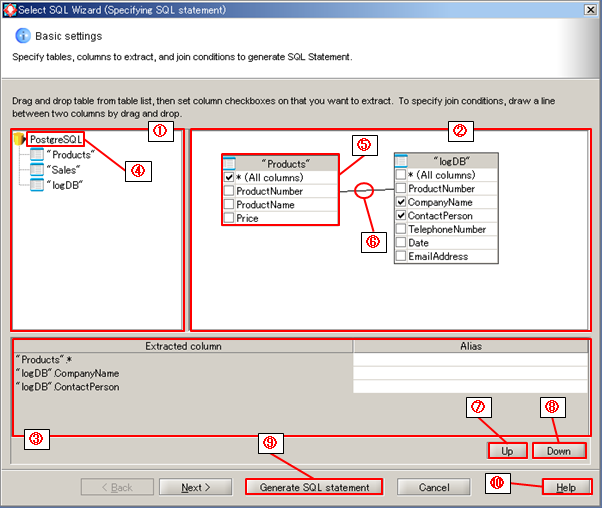
Task: Open Help for the wizard
Action: pyautogui.click(x=565, y=487)
